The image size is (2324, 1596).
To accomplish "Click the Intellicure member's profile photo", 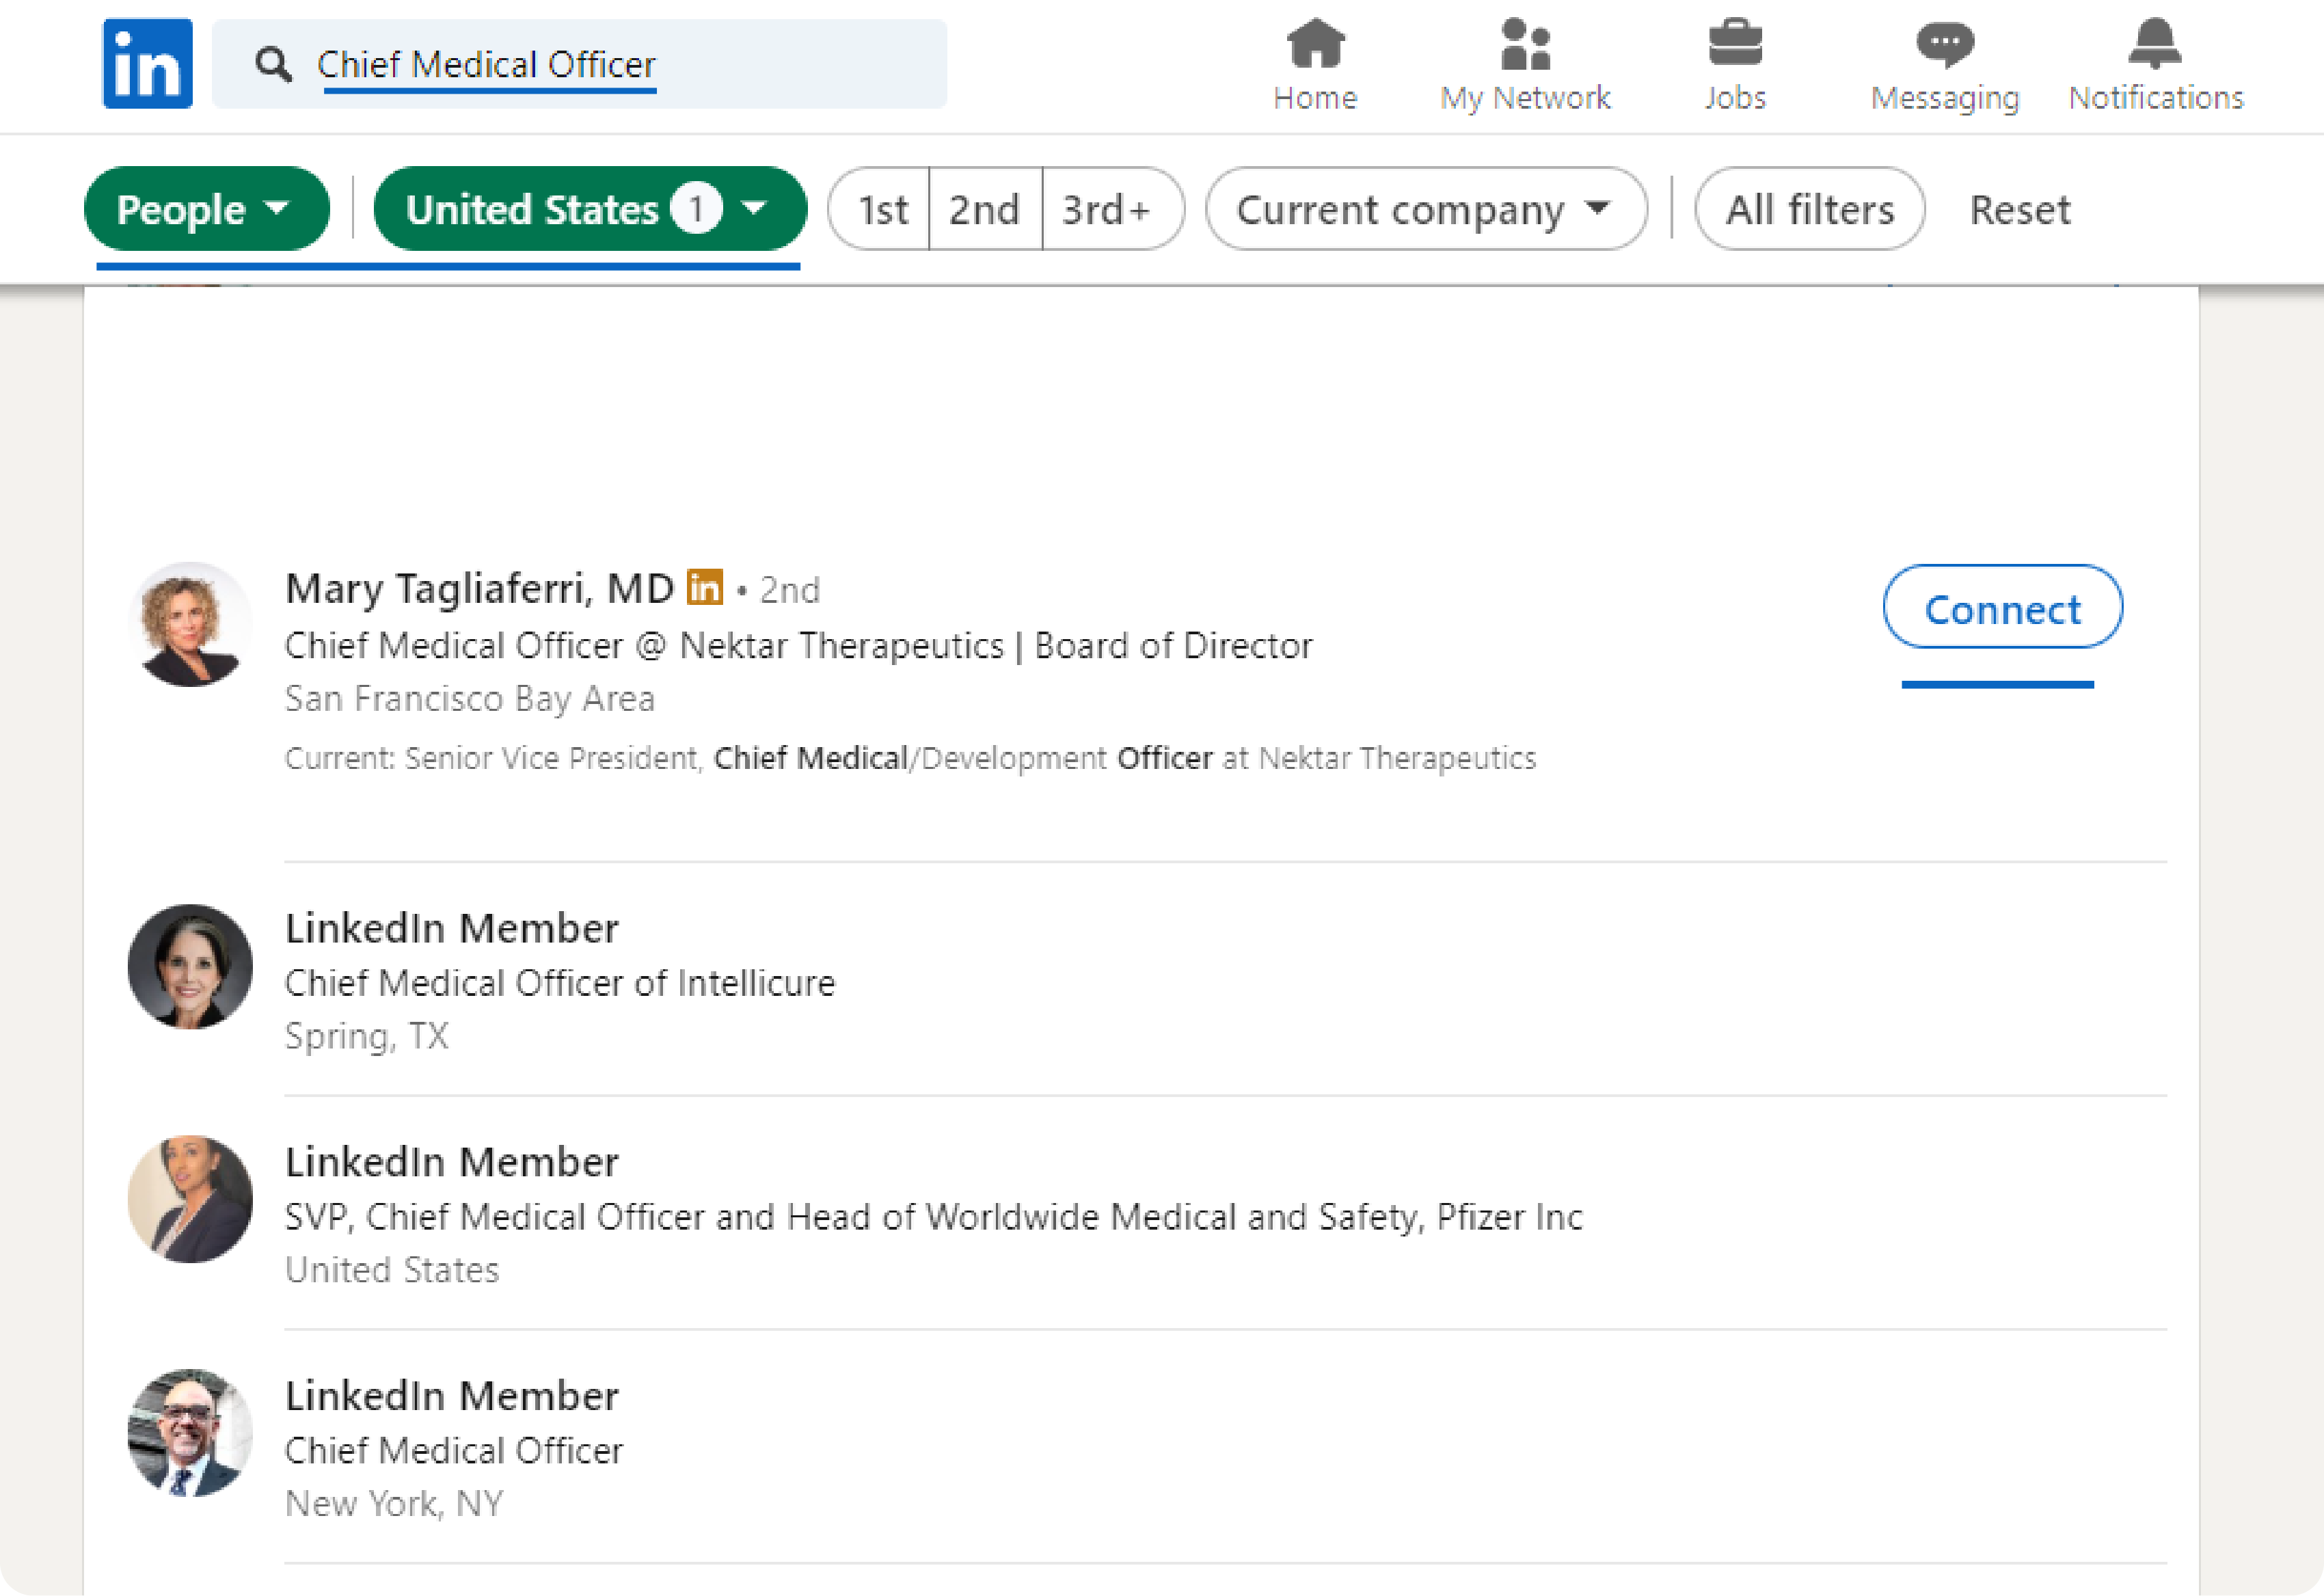I will [x=190, y=967].
